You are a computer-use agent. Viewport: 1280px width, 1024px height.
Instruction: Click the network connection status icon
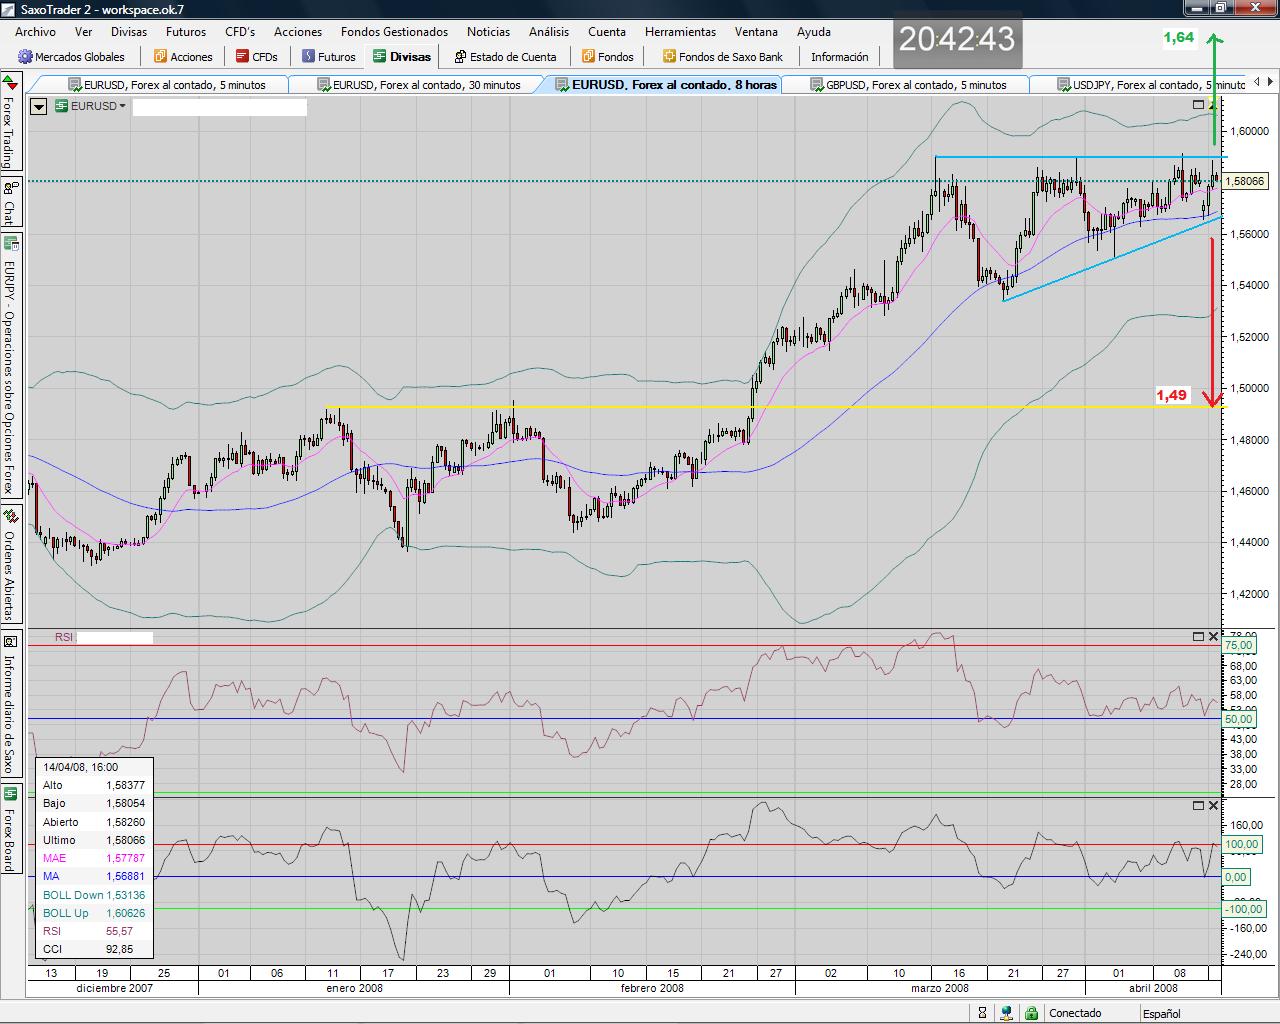[1006, 1013]
